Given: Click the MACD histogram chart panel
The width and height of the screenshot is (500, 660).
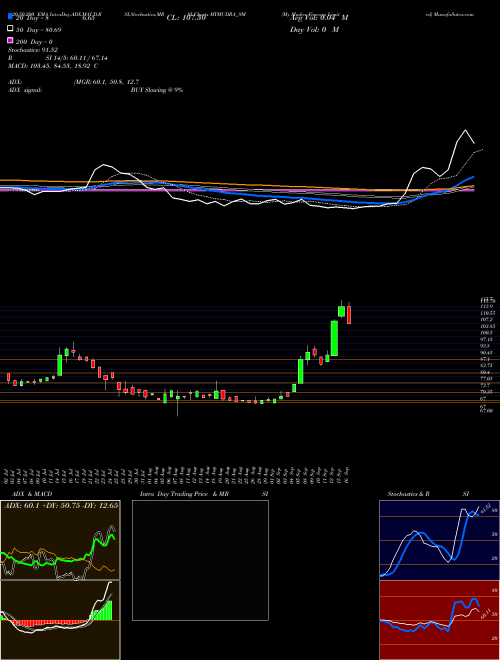Looking at the screenshot, I should click(x=60, y=620).
